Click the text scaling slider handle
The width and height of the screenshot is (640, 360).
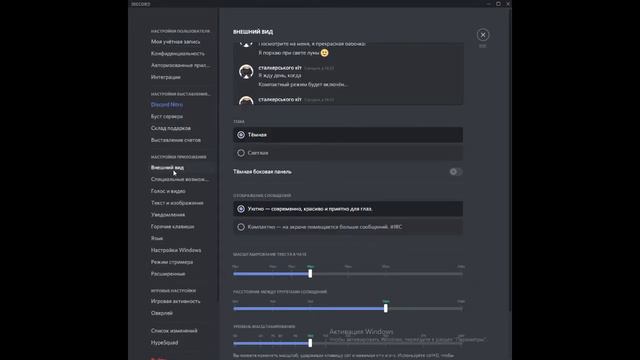click(310, 273)
